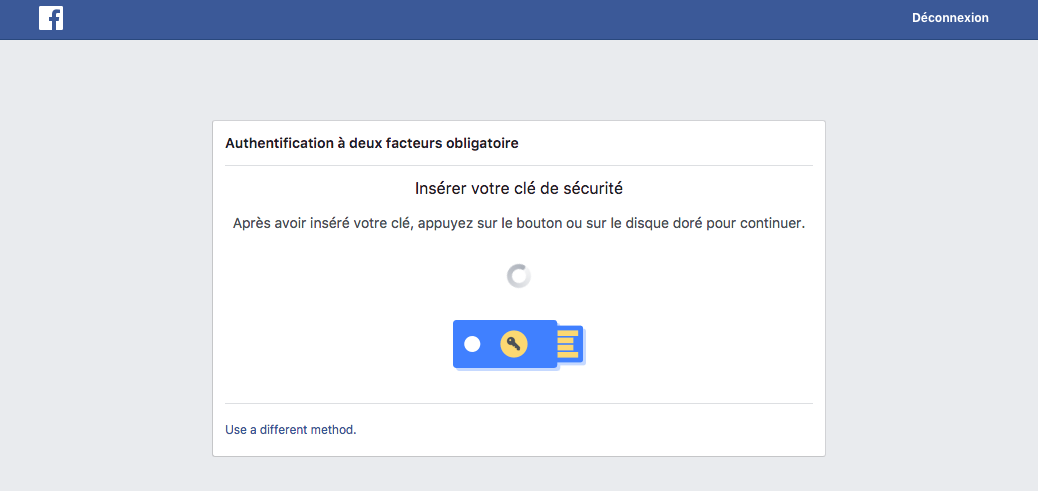This screenshot has height=491, width=1038.
Task: Click the Déconnexion link to log out
Action: pos(950,18)
